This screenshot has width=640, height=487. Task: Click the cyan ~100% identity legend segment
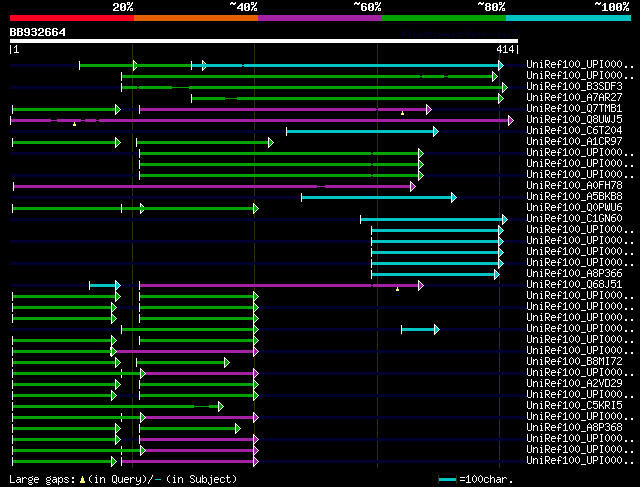[569, 18]
